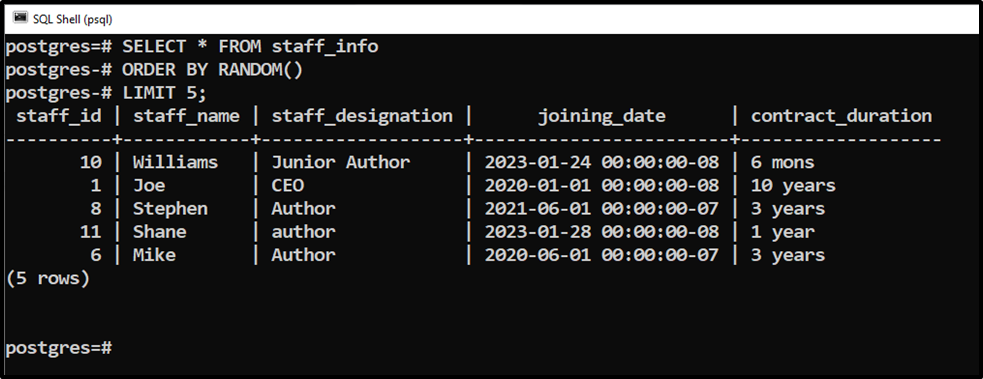
Task: Click the joining_date column header
Action: click(x=602, y=116)
